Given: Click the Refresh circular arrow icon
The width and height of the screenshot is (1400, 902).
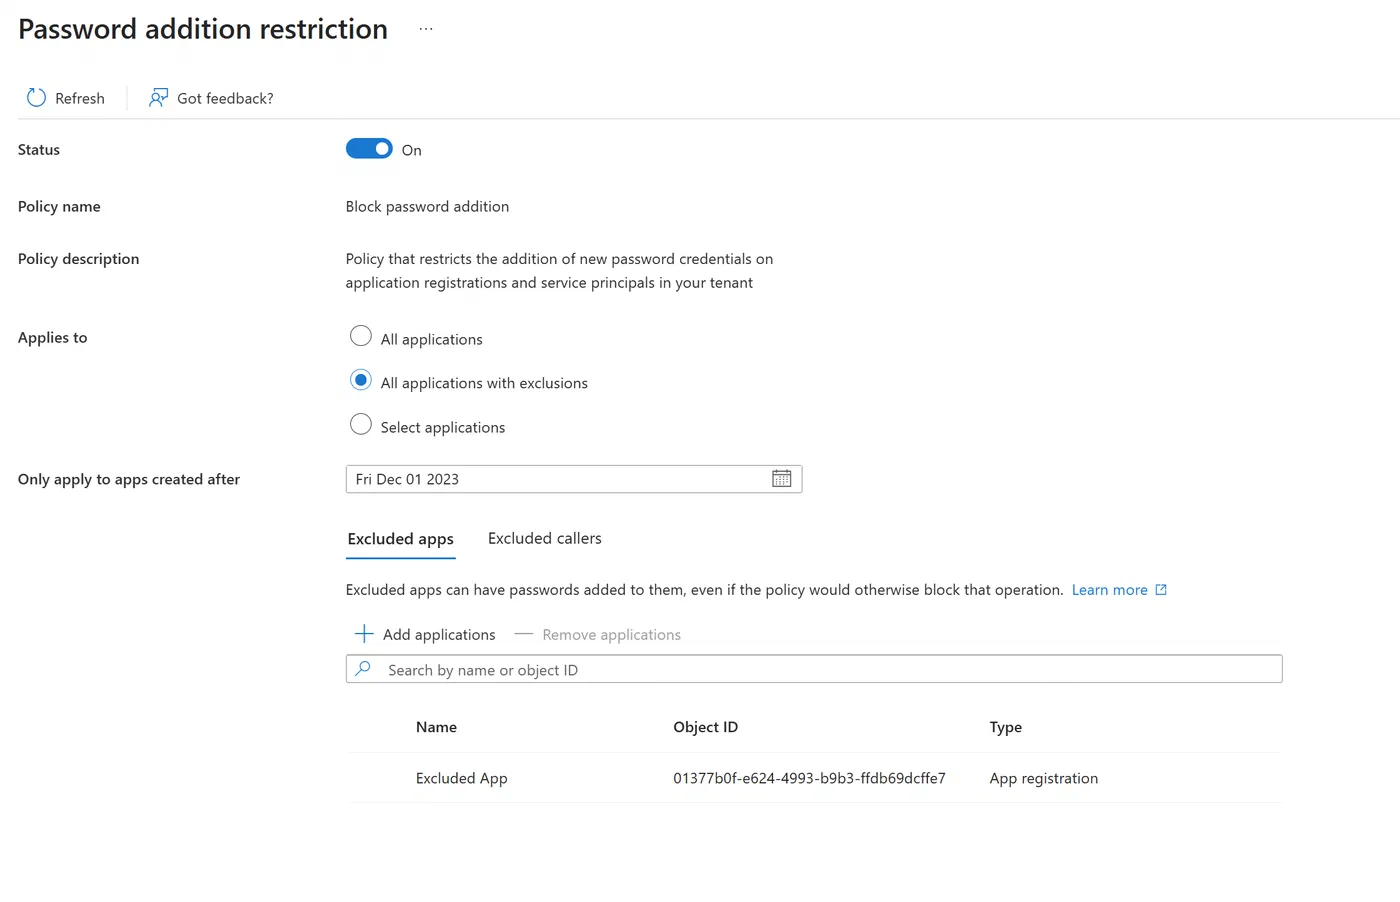Looking at the screenshot, I should pos(36,98).
